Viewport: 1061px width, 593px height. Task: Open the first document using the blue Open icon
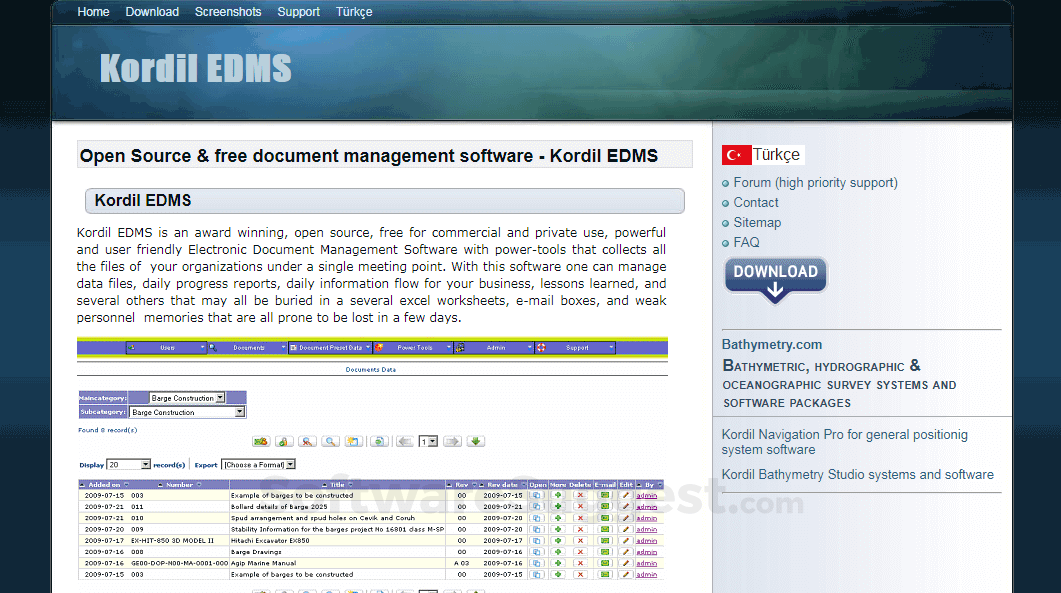pos(538,493)
